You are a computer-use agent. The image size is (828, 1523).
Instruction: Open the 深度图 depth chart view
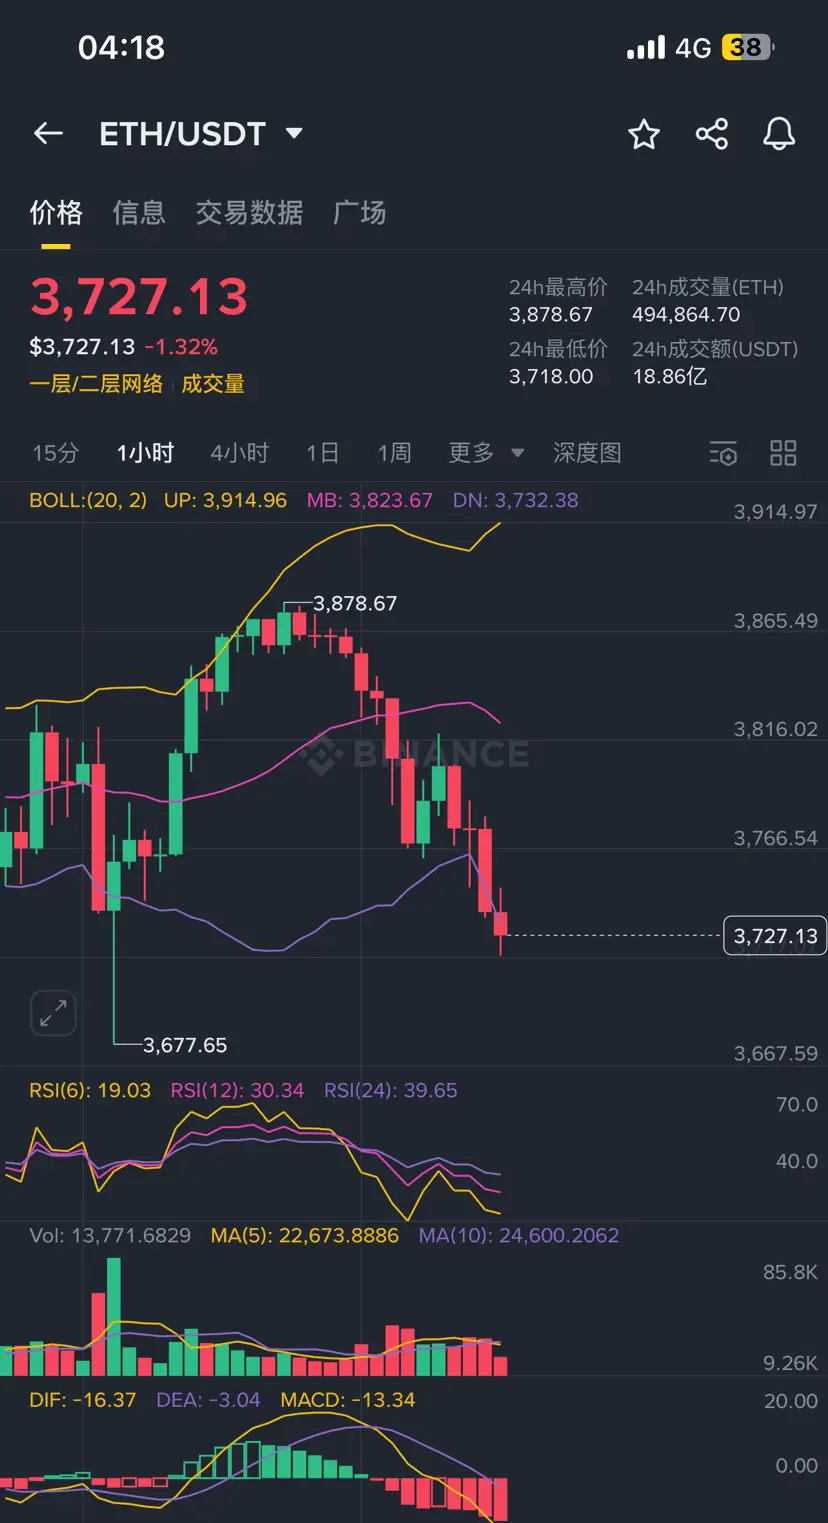pyautogui.click(x=587, y=453)
